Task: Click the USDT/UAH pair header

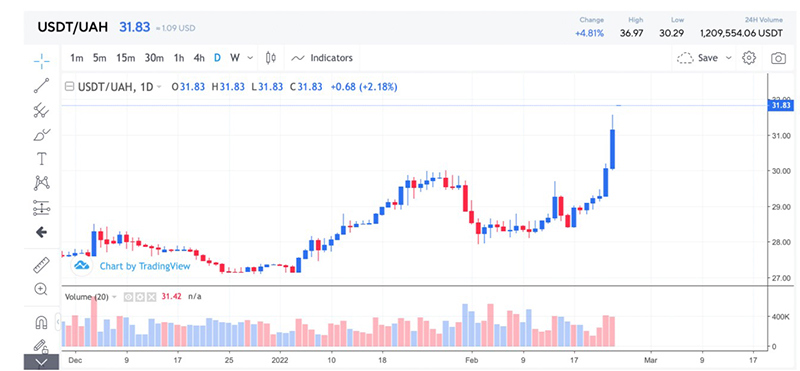Action: (73, 27)
